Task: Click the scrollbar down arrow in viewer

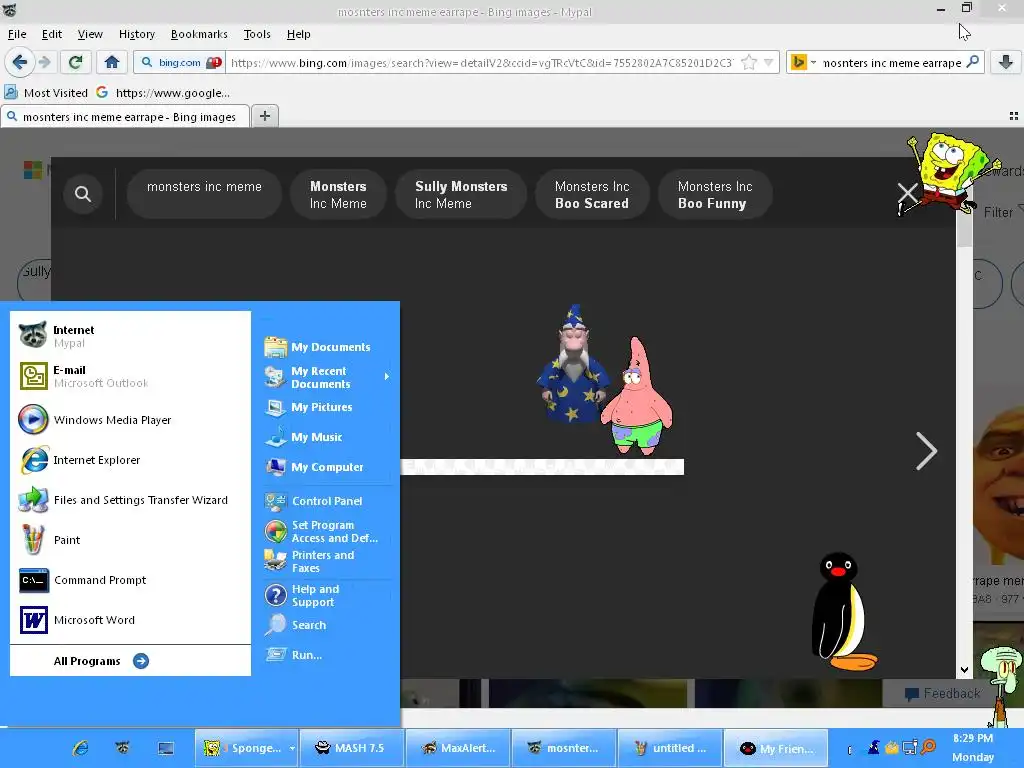Action: pyautogui.click(x=964, y=669)
